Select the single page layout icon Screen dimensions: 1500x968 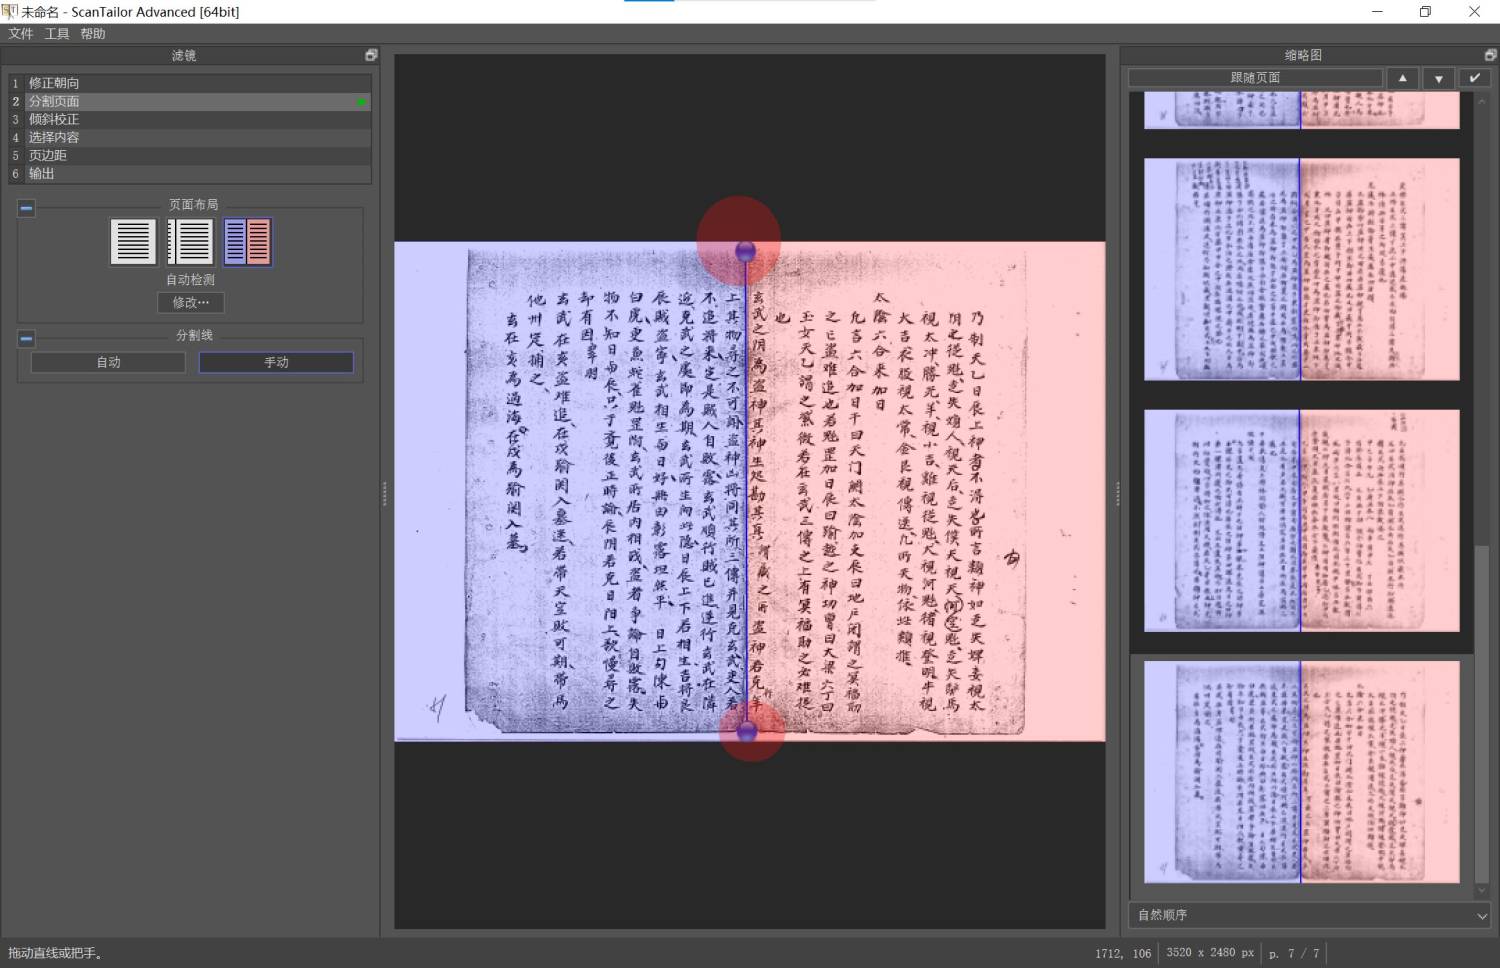click(x=133, y=242)
